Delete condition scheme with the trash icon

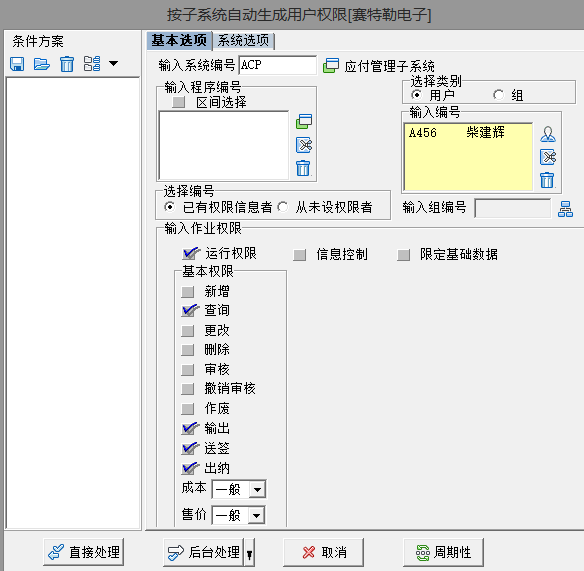click(x=67, y=64)
